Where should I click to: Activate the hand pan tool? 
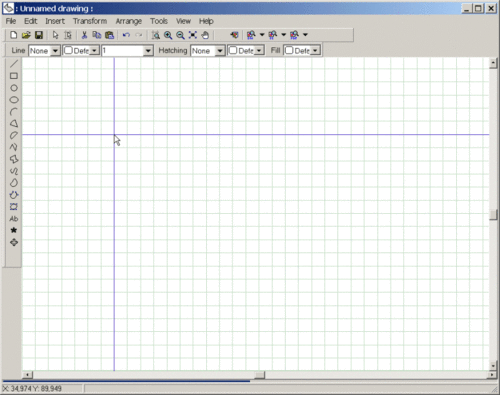coord(205,35)
